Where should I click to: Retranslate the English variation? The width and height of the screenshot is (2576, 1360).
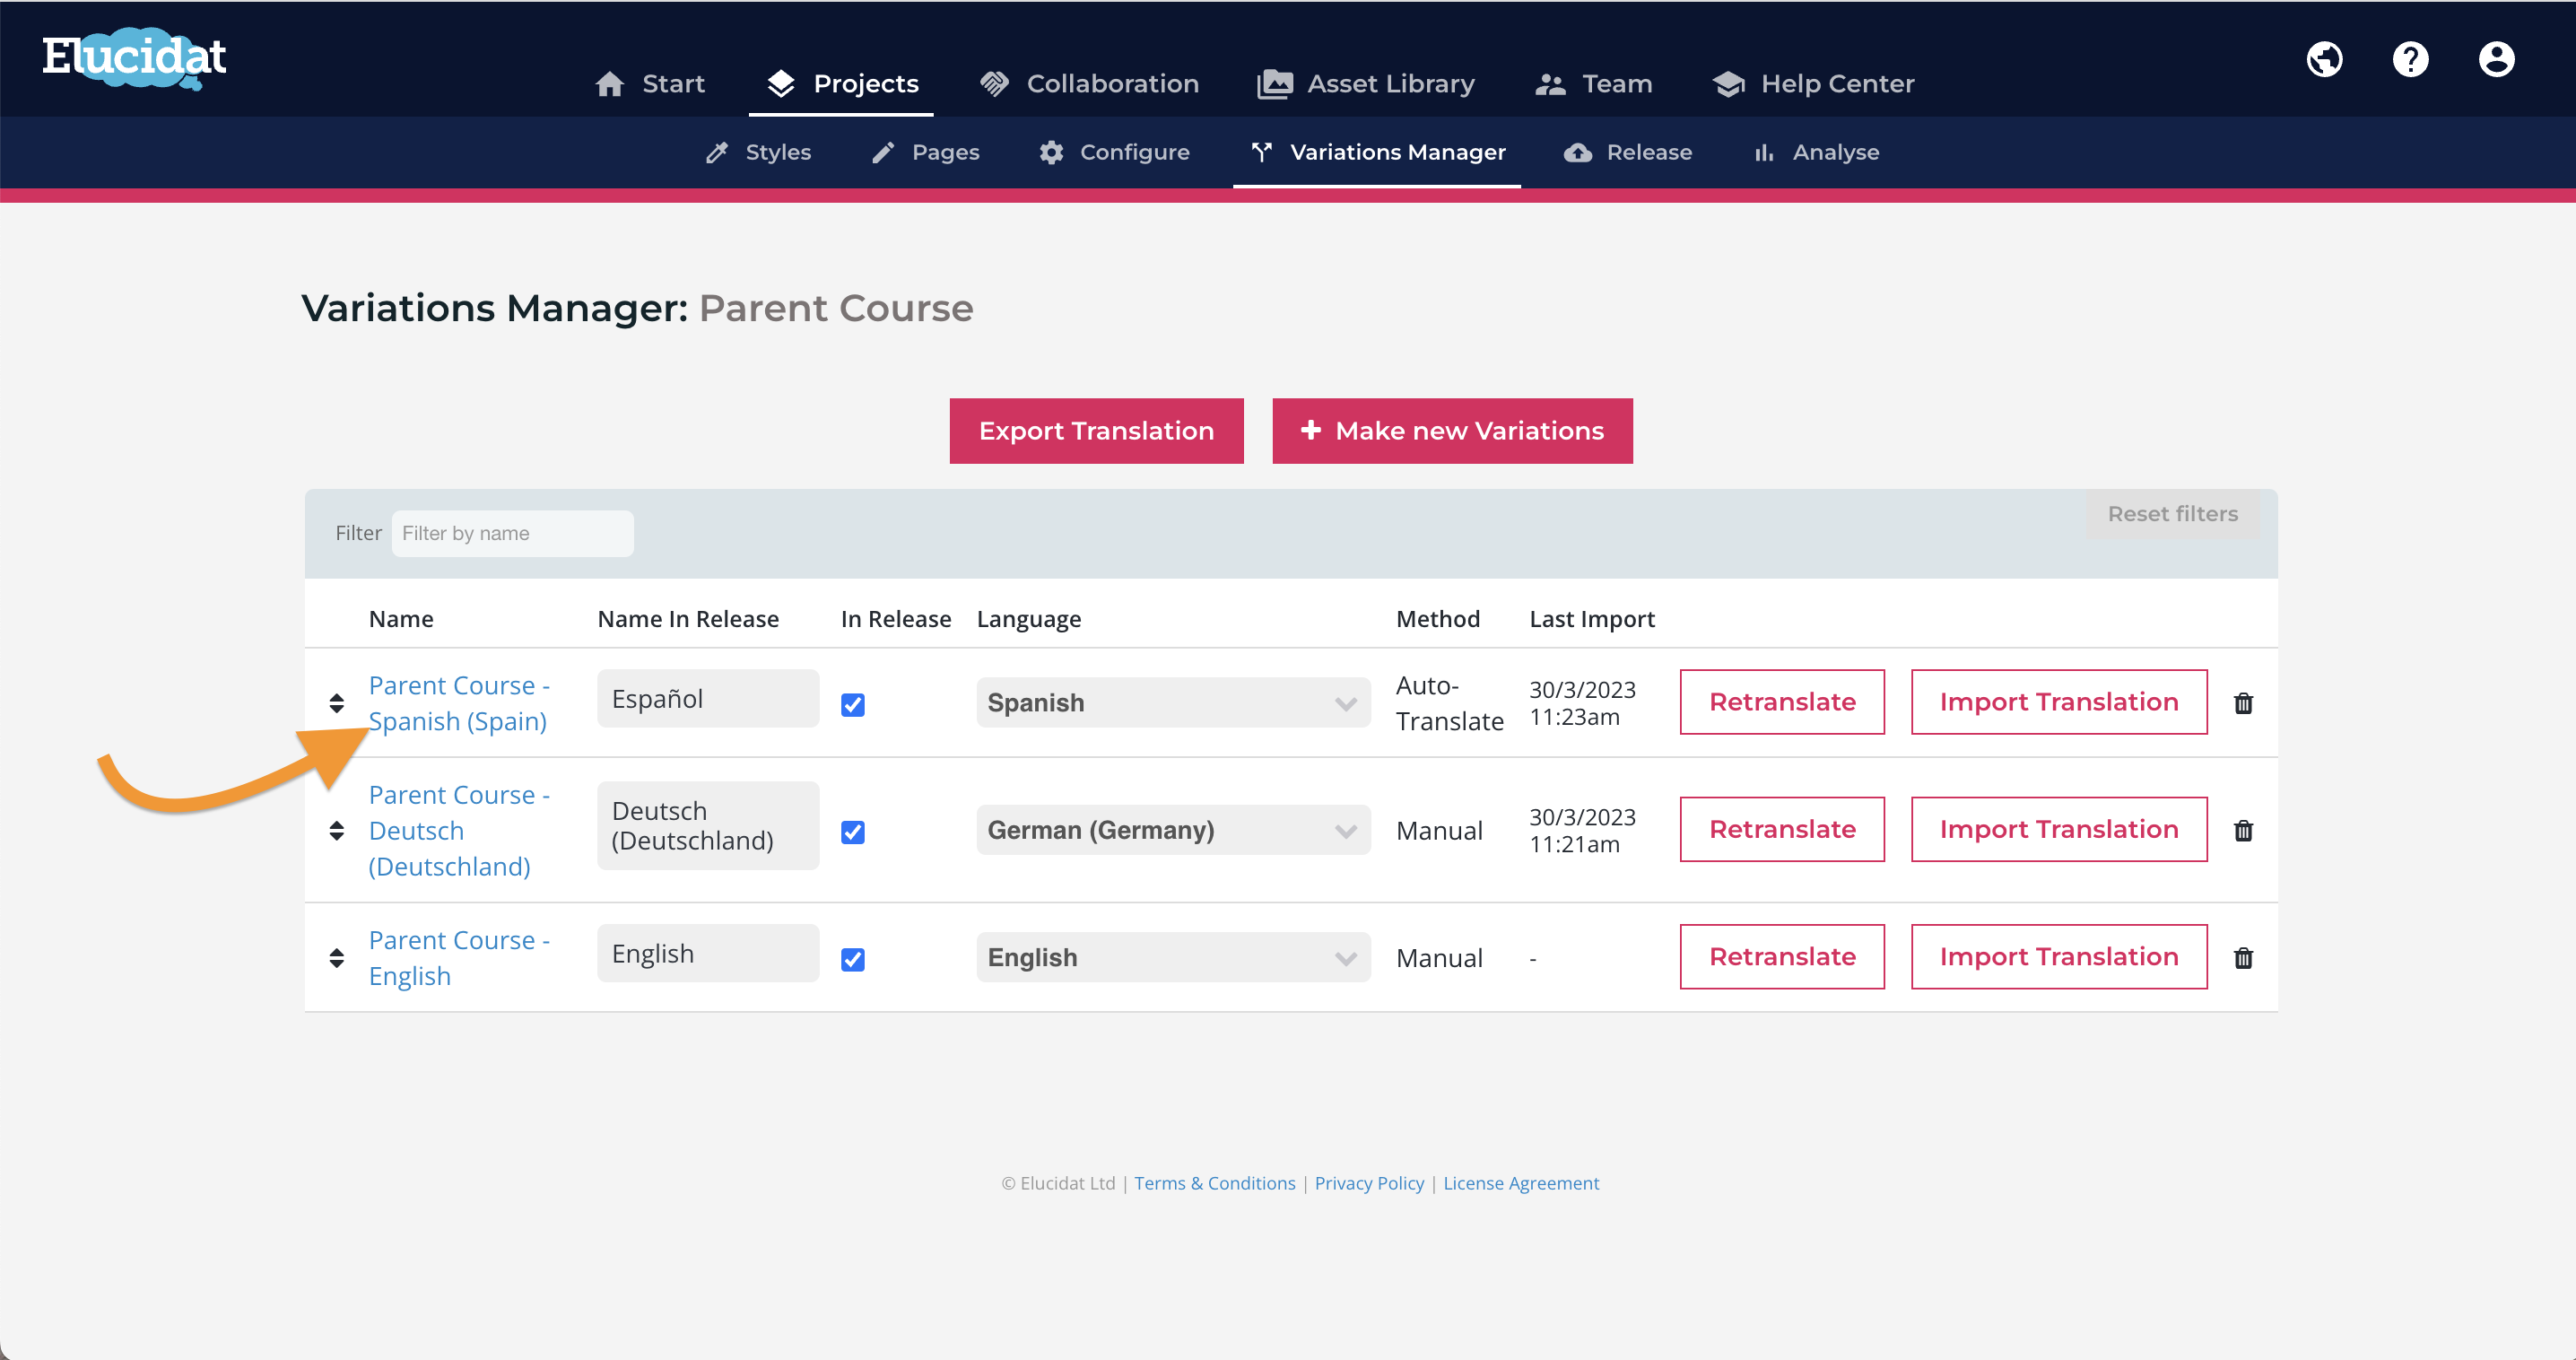pyautogui.click(x=1782, y=957)
